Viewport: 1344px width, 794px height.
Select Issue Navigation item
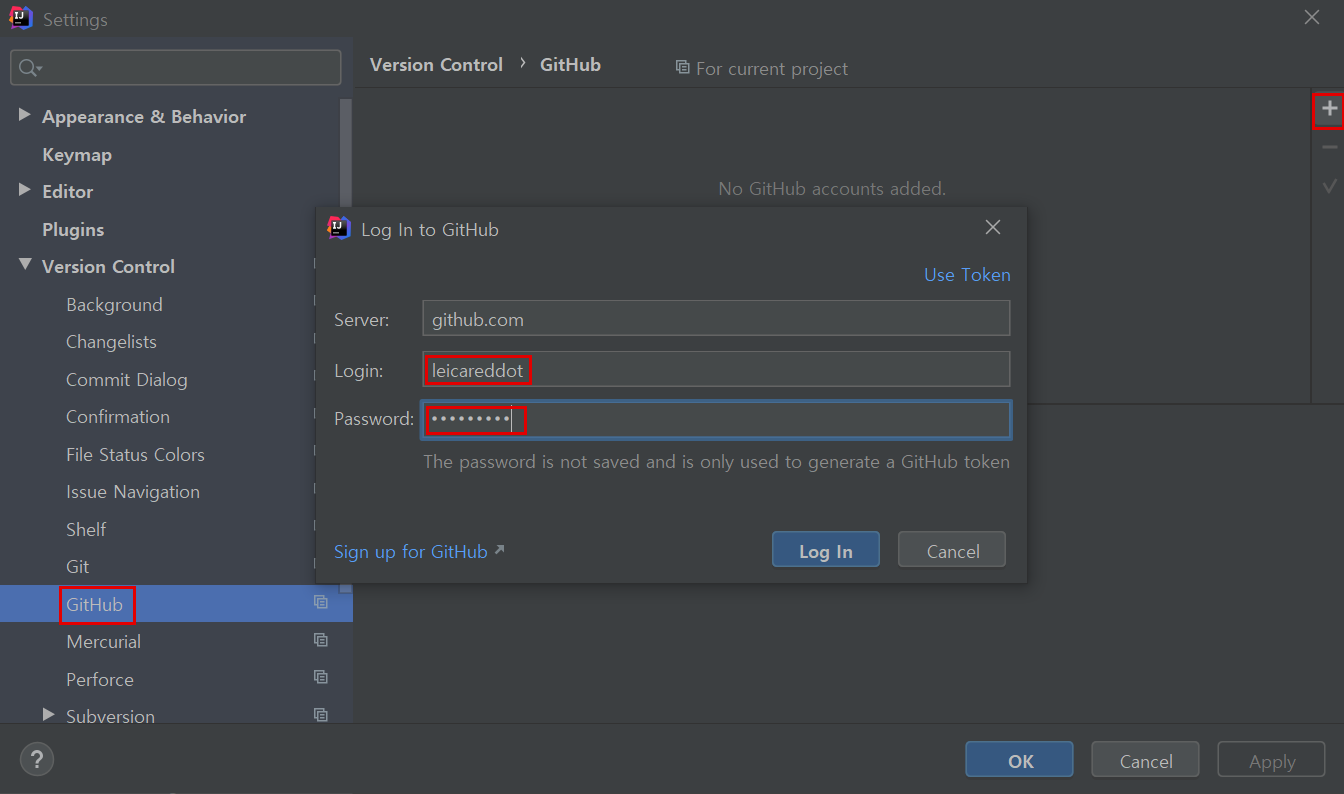133,492
